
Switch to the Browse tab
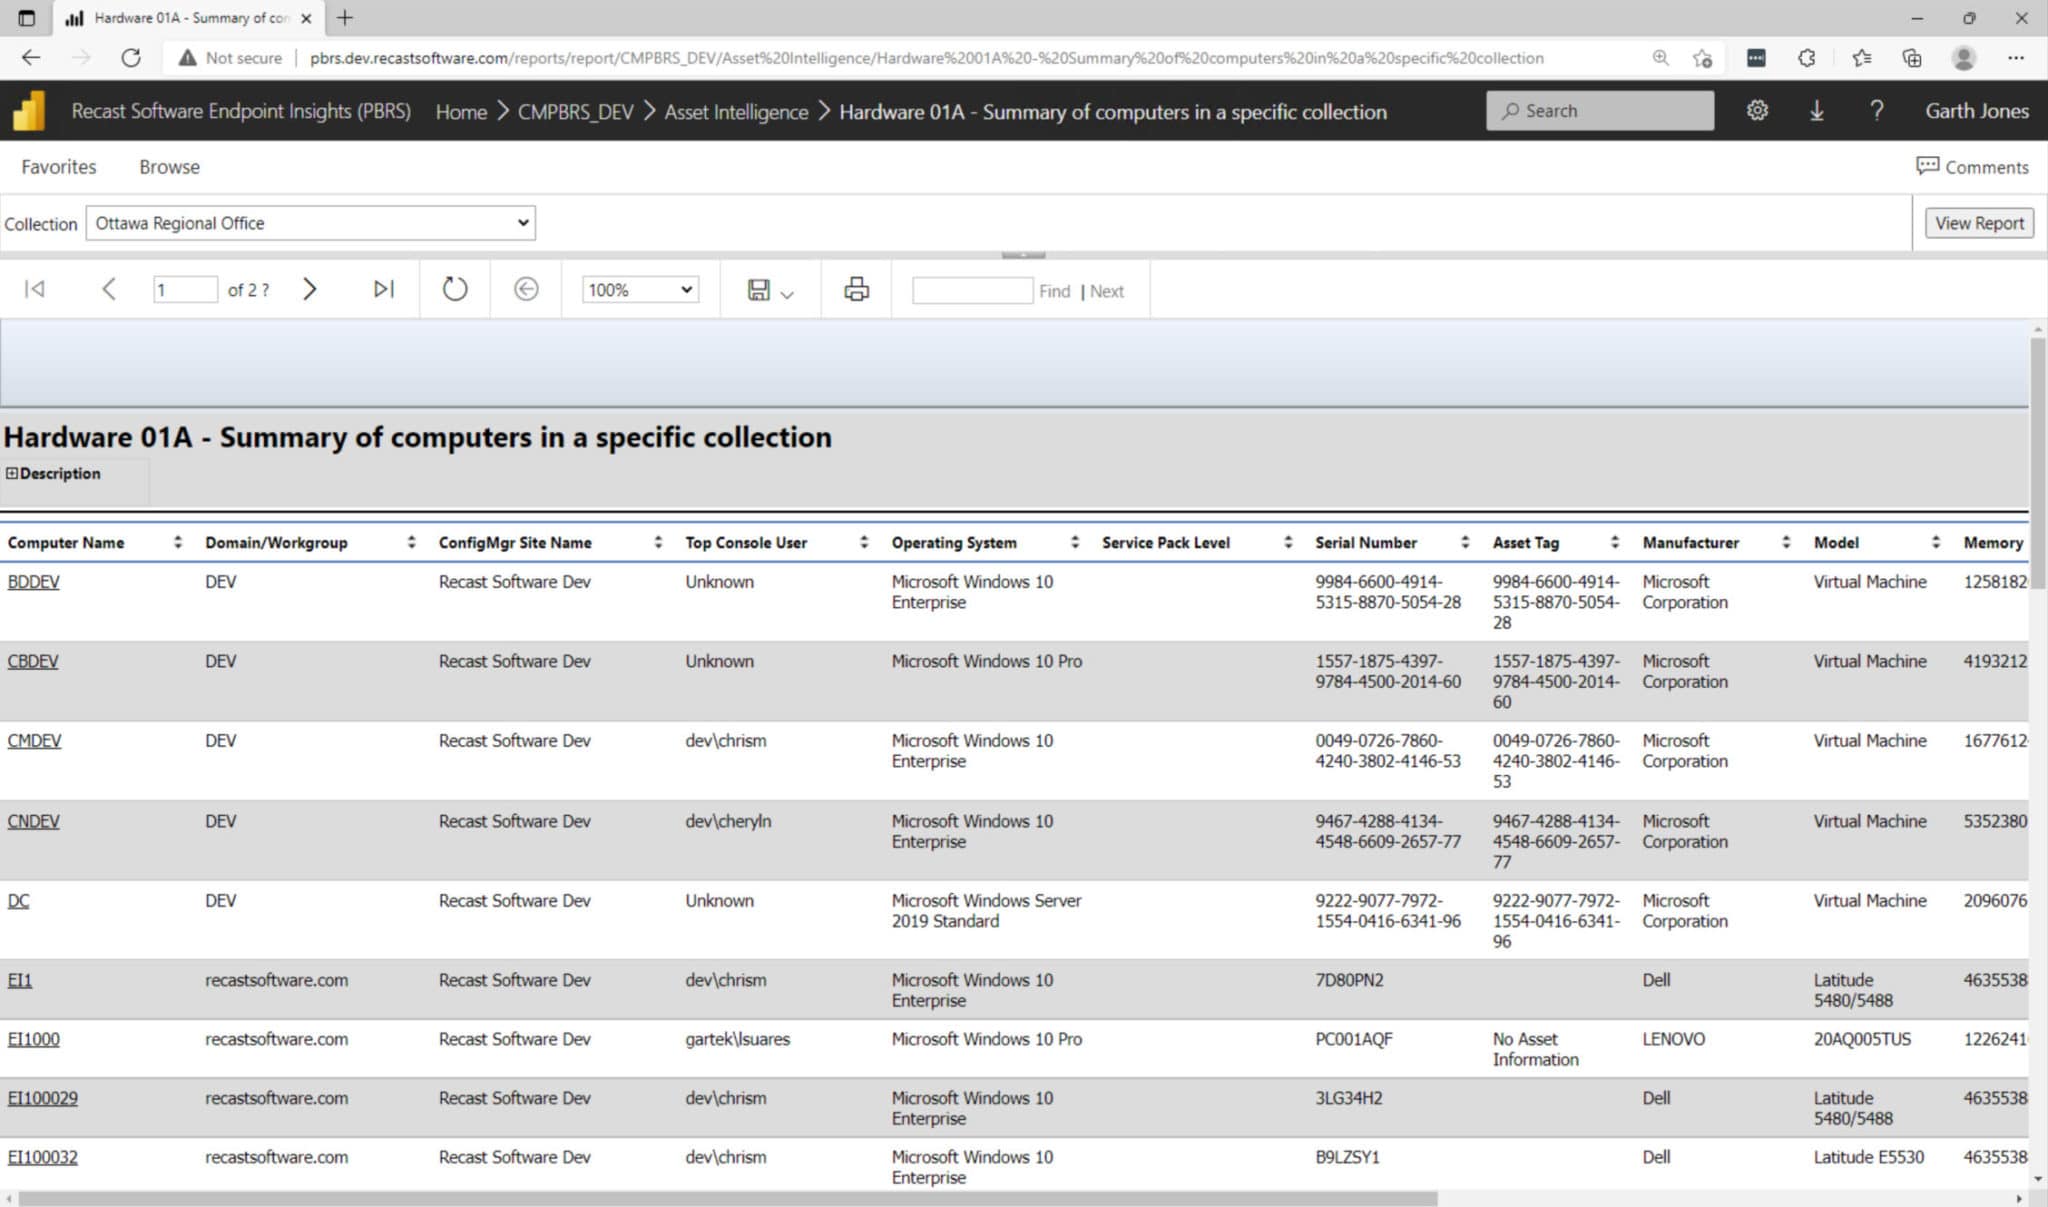[x=168, y=166]
